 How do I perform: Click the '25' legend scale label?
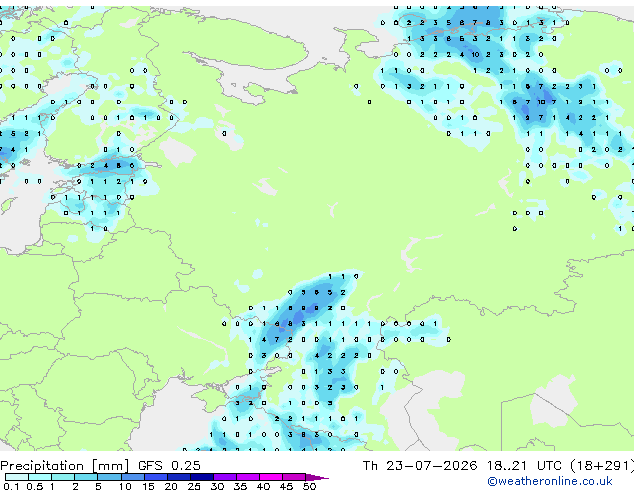[x=194, y=486]
